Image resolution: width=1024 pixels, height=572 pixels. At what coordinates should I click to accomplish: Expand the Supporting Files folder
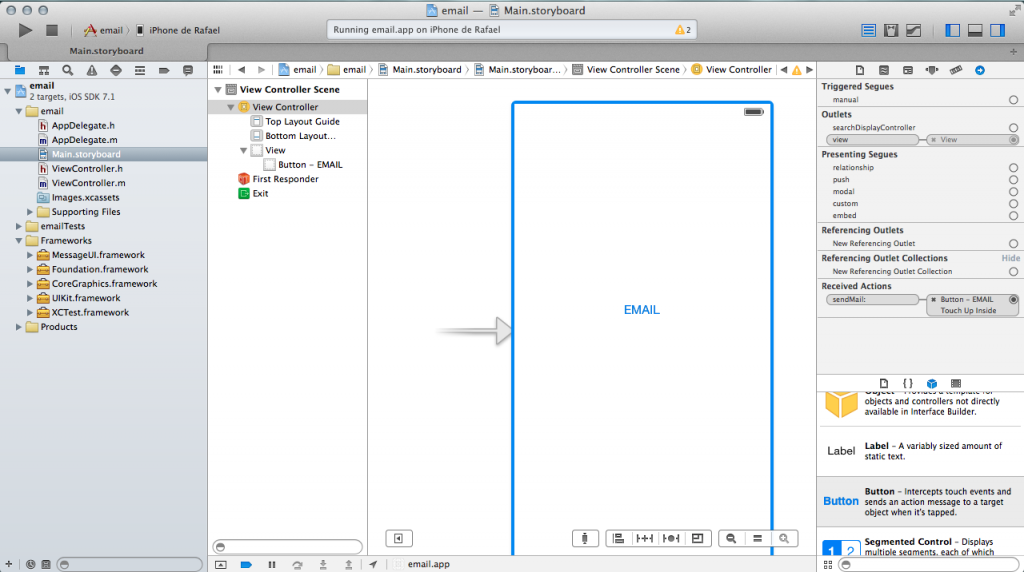[30, 212]
